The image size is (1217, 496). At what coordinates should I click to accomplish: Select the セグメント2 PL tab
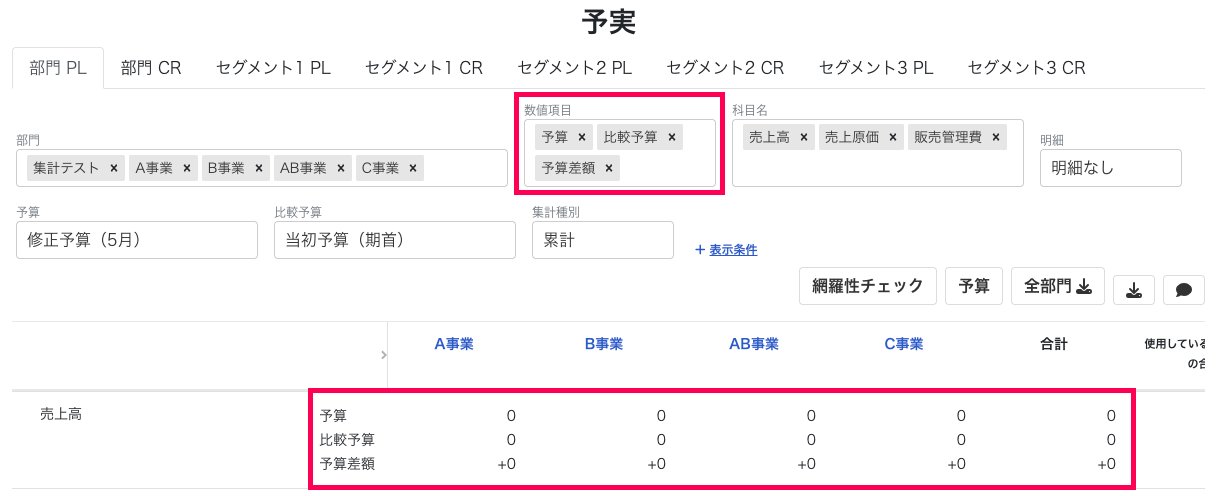coord(574,68)
